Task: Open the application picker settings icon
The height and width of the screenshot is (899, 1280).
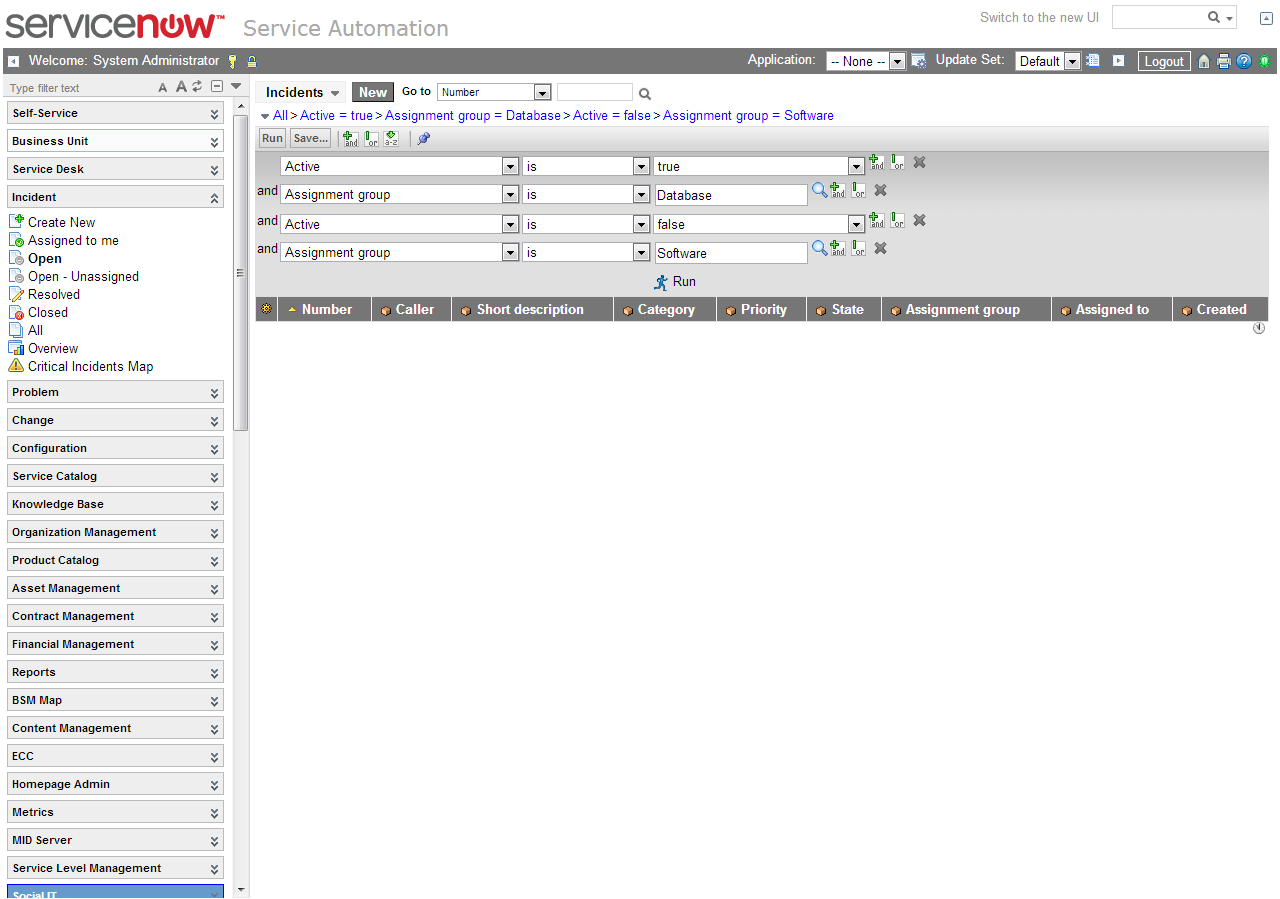Action: [x=918, y=61]
